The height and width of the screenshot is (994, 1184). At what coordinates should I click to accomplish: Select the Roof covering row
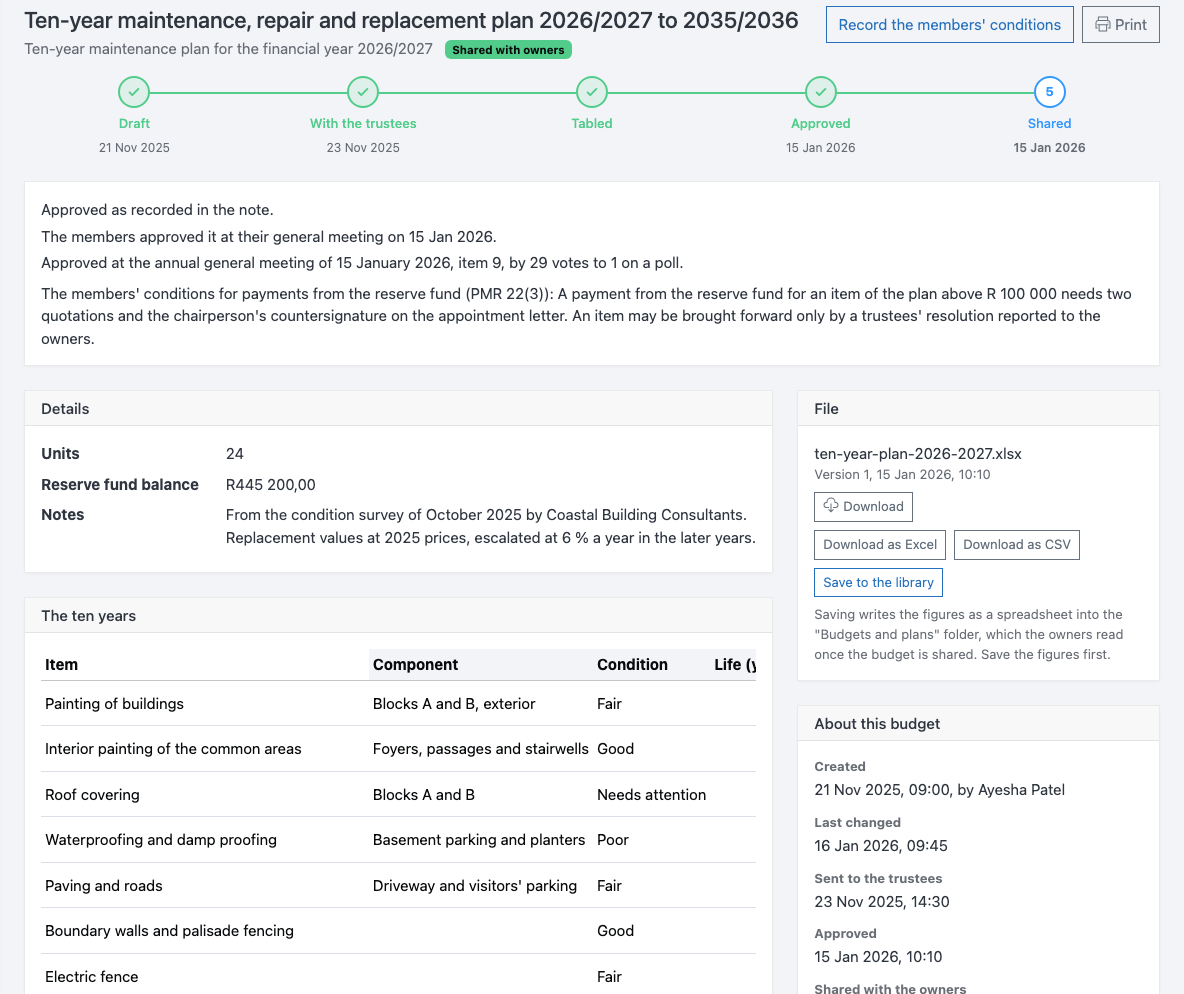[399, 795]
